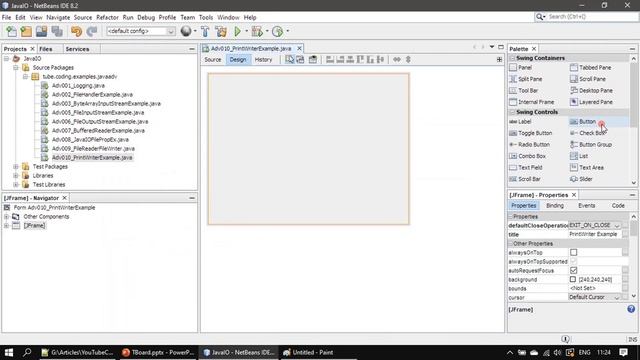This screenshot has width=640, height=360.
Task: Collapse the Source Packages node
Action: tap(16, 68)
